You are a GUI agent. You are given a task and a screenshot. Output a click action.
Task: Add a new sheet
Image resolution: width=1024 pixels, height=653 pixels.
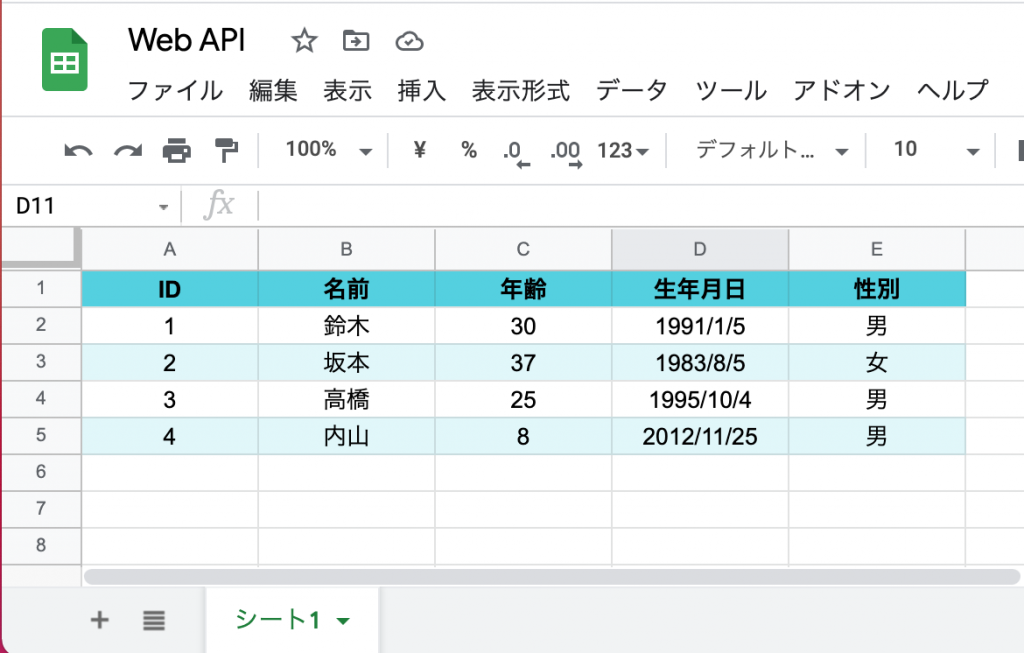pos(99,620)
